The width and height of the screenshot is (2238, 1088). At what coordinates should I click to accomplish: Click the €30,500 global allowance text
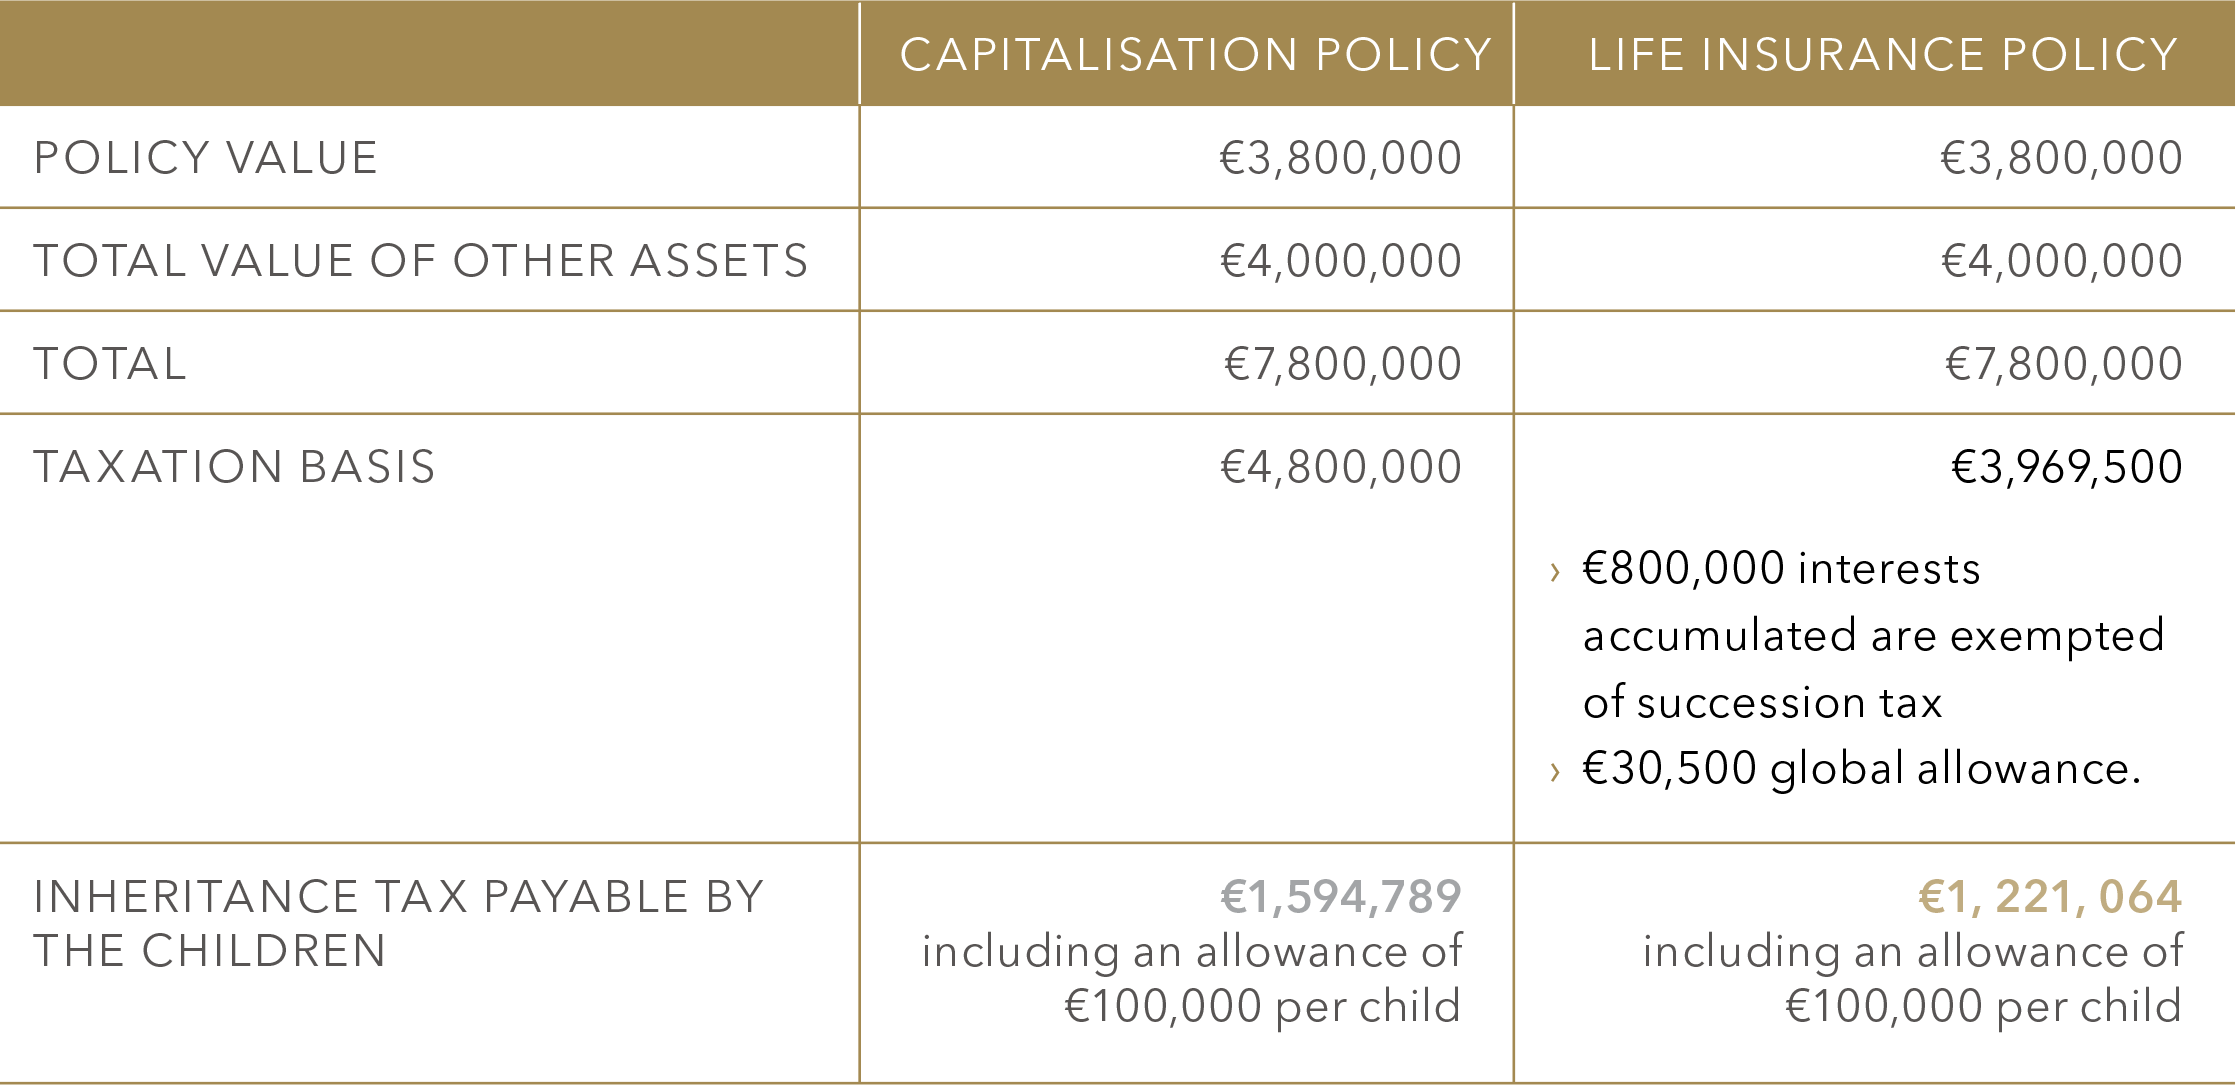coord(1861,769)
